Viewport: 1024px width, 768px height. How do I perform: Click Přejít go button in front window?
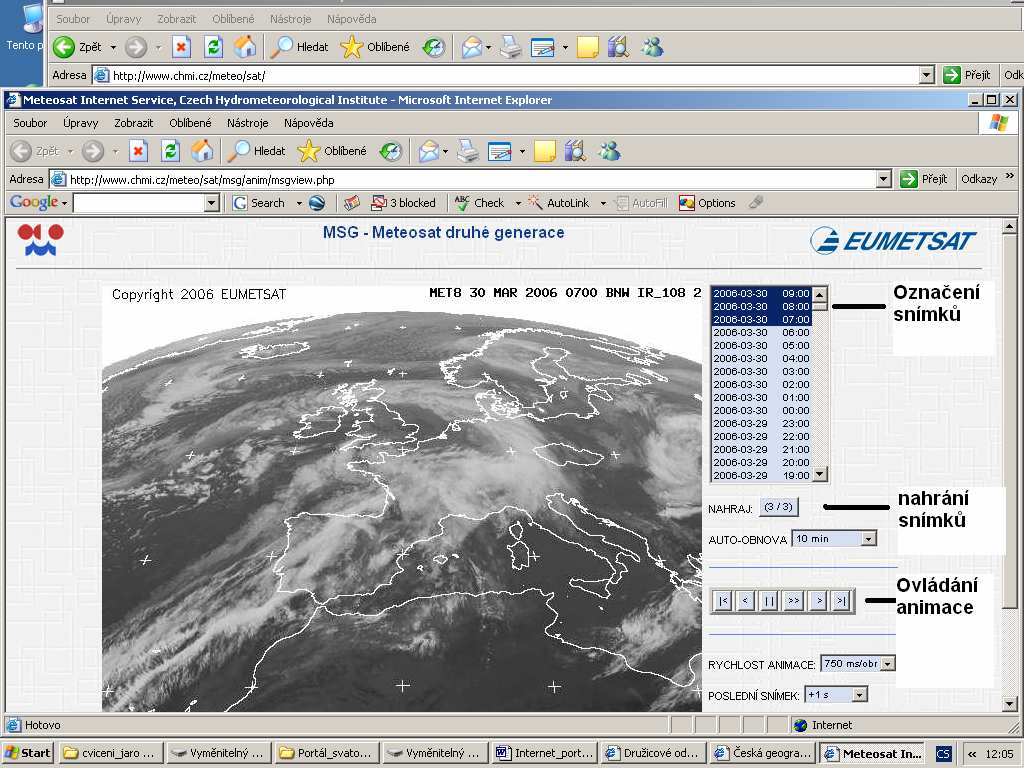click(923, 179)
